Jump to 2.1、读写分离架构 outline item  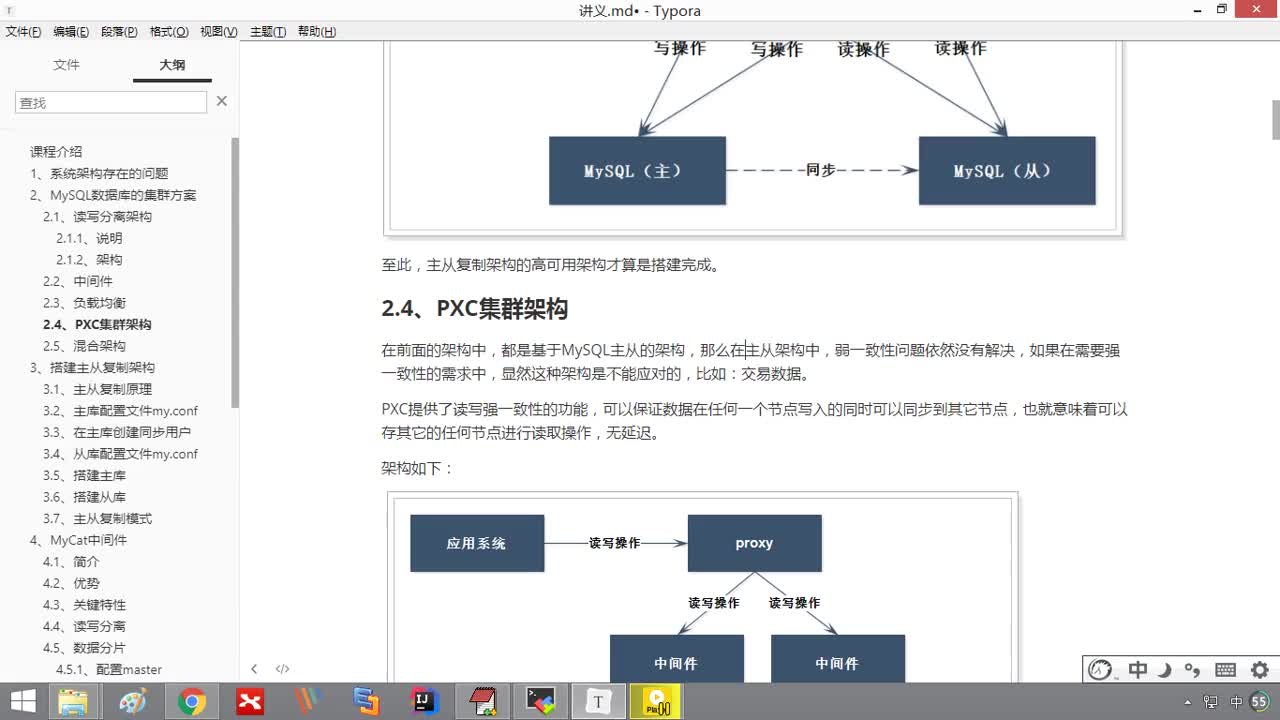[97, 217]
